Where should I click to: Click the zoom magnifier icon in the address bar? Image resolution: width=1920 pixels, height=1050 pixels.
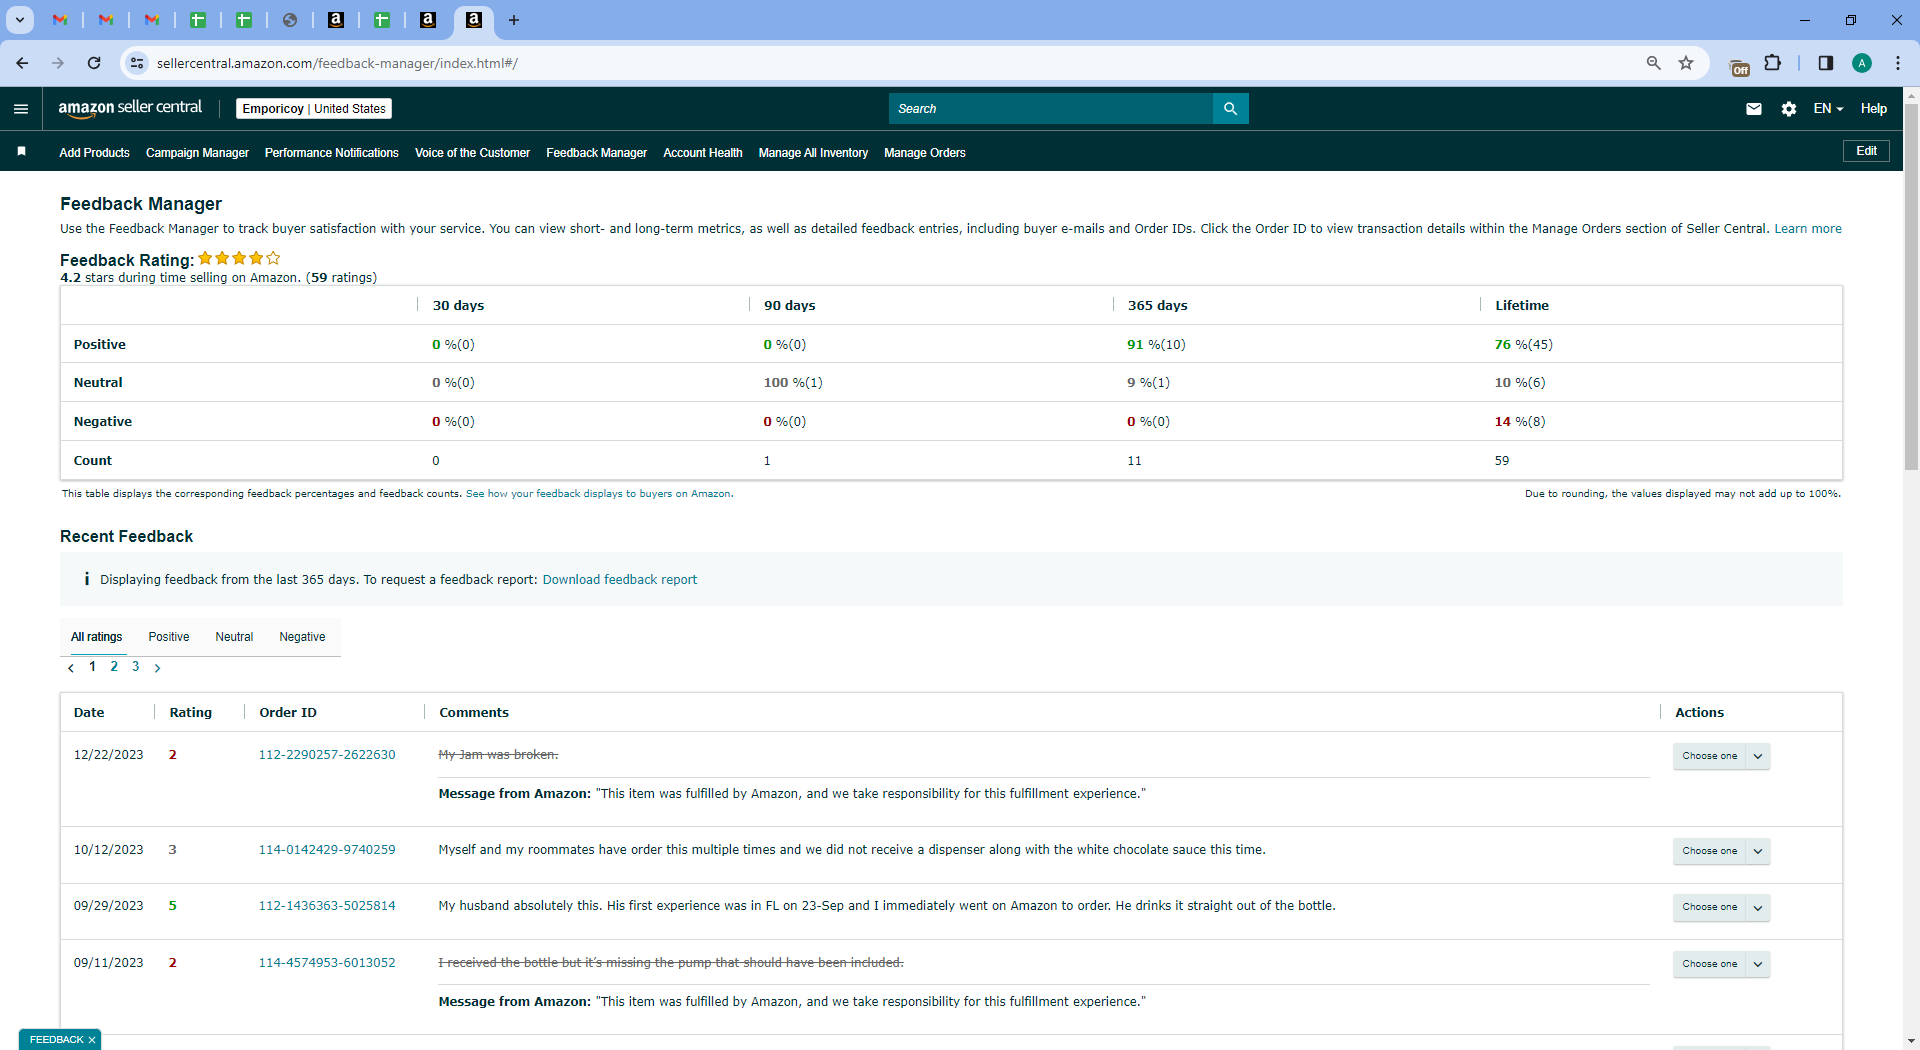pos(1654,63)
